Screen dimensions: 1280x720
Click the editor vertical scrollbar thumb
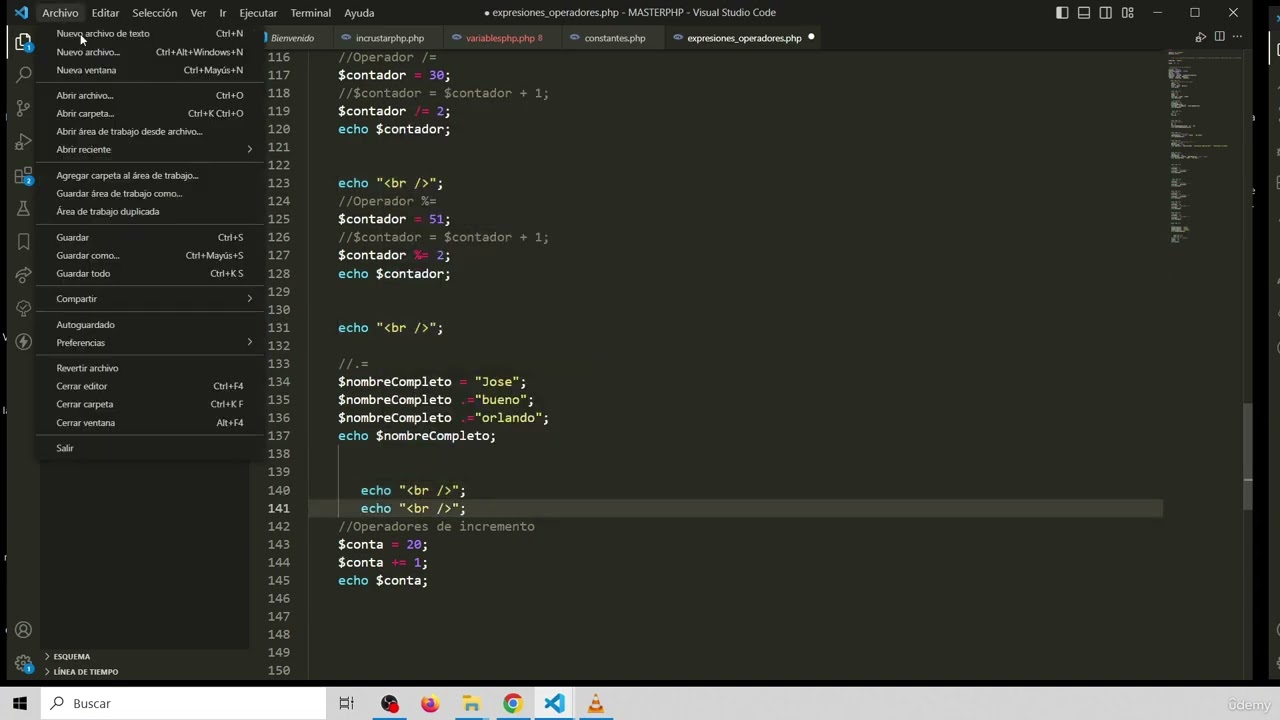1248,457
